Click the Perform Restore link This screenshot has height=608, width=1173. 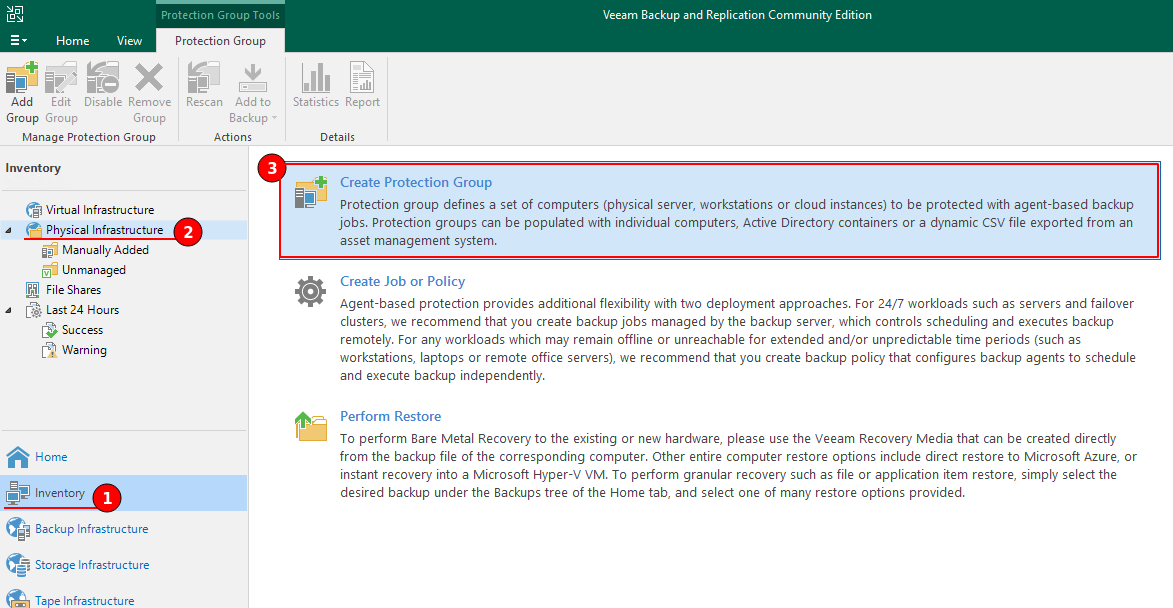(391, 417)
